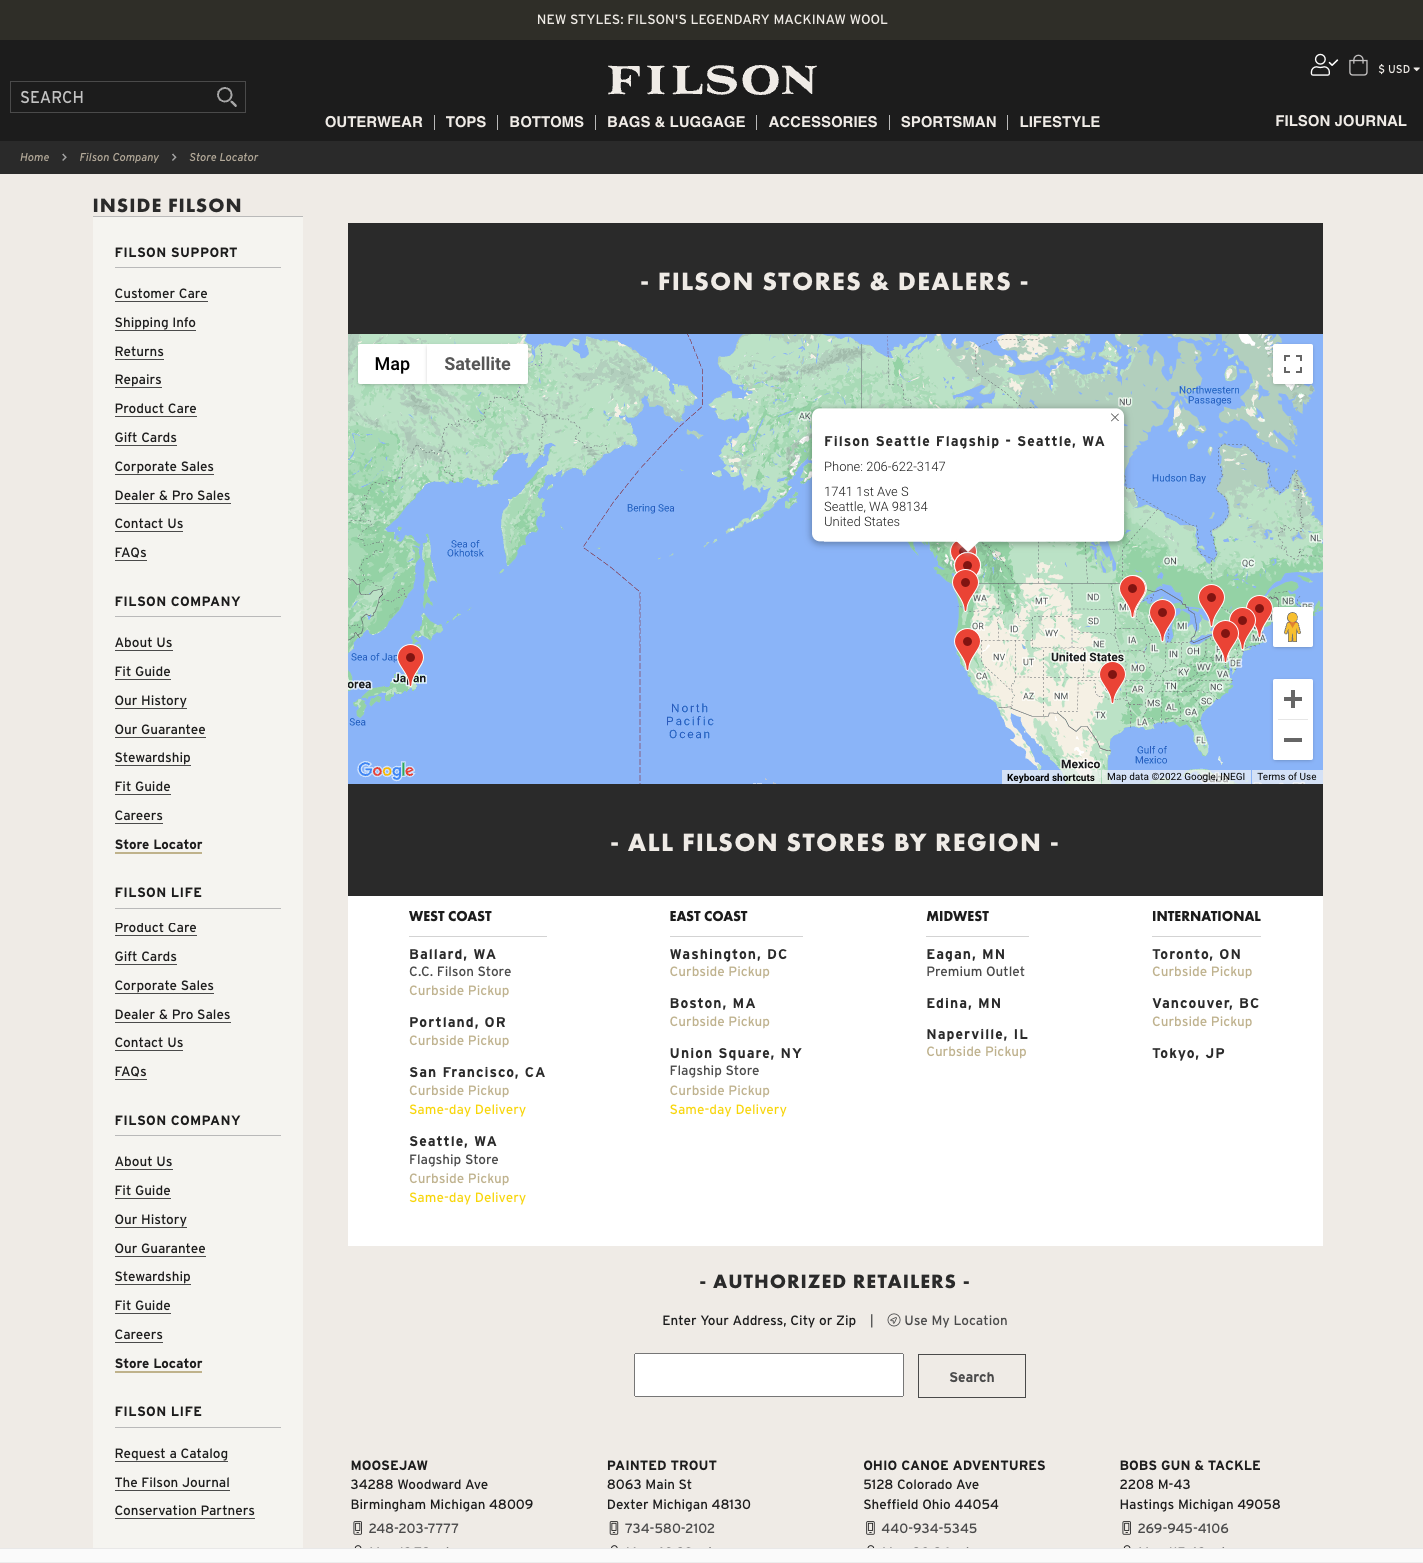Open map Keyboard shortcuts
The width and height of the screenshot is (1423, 1563).
tap(1051, 777)
